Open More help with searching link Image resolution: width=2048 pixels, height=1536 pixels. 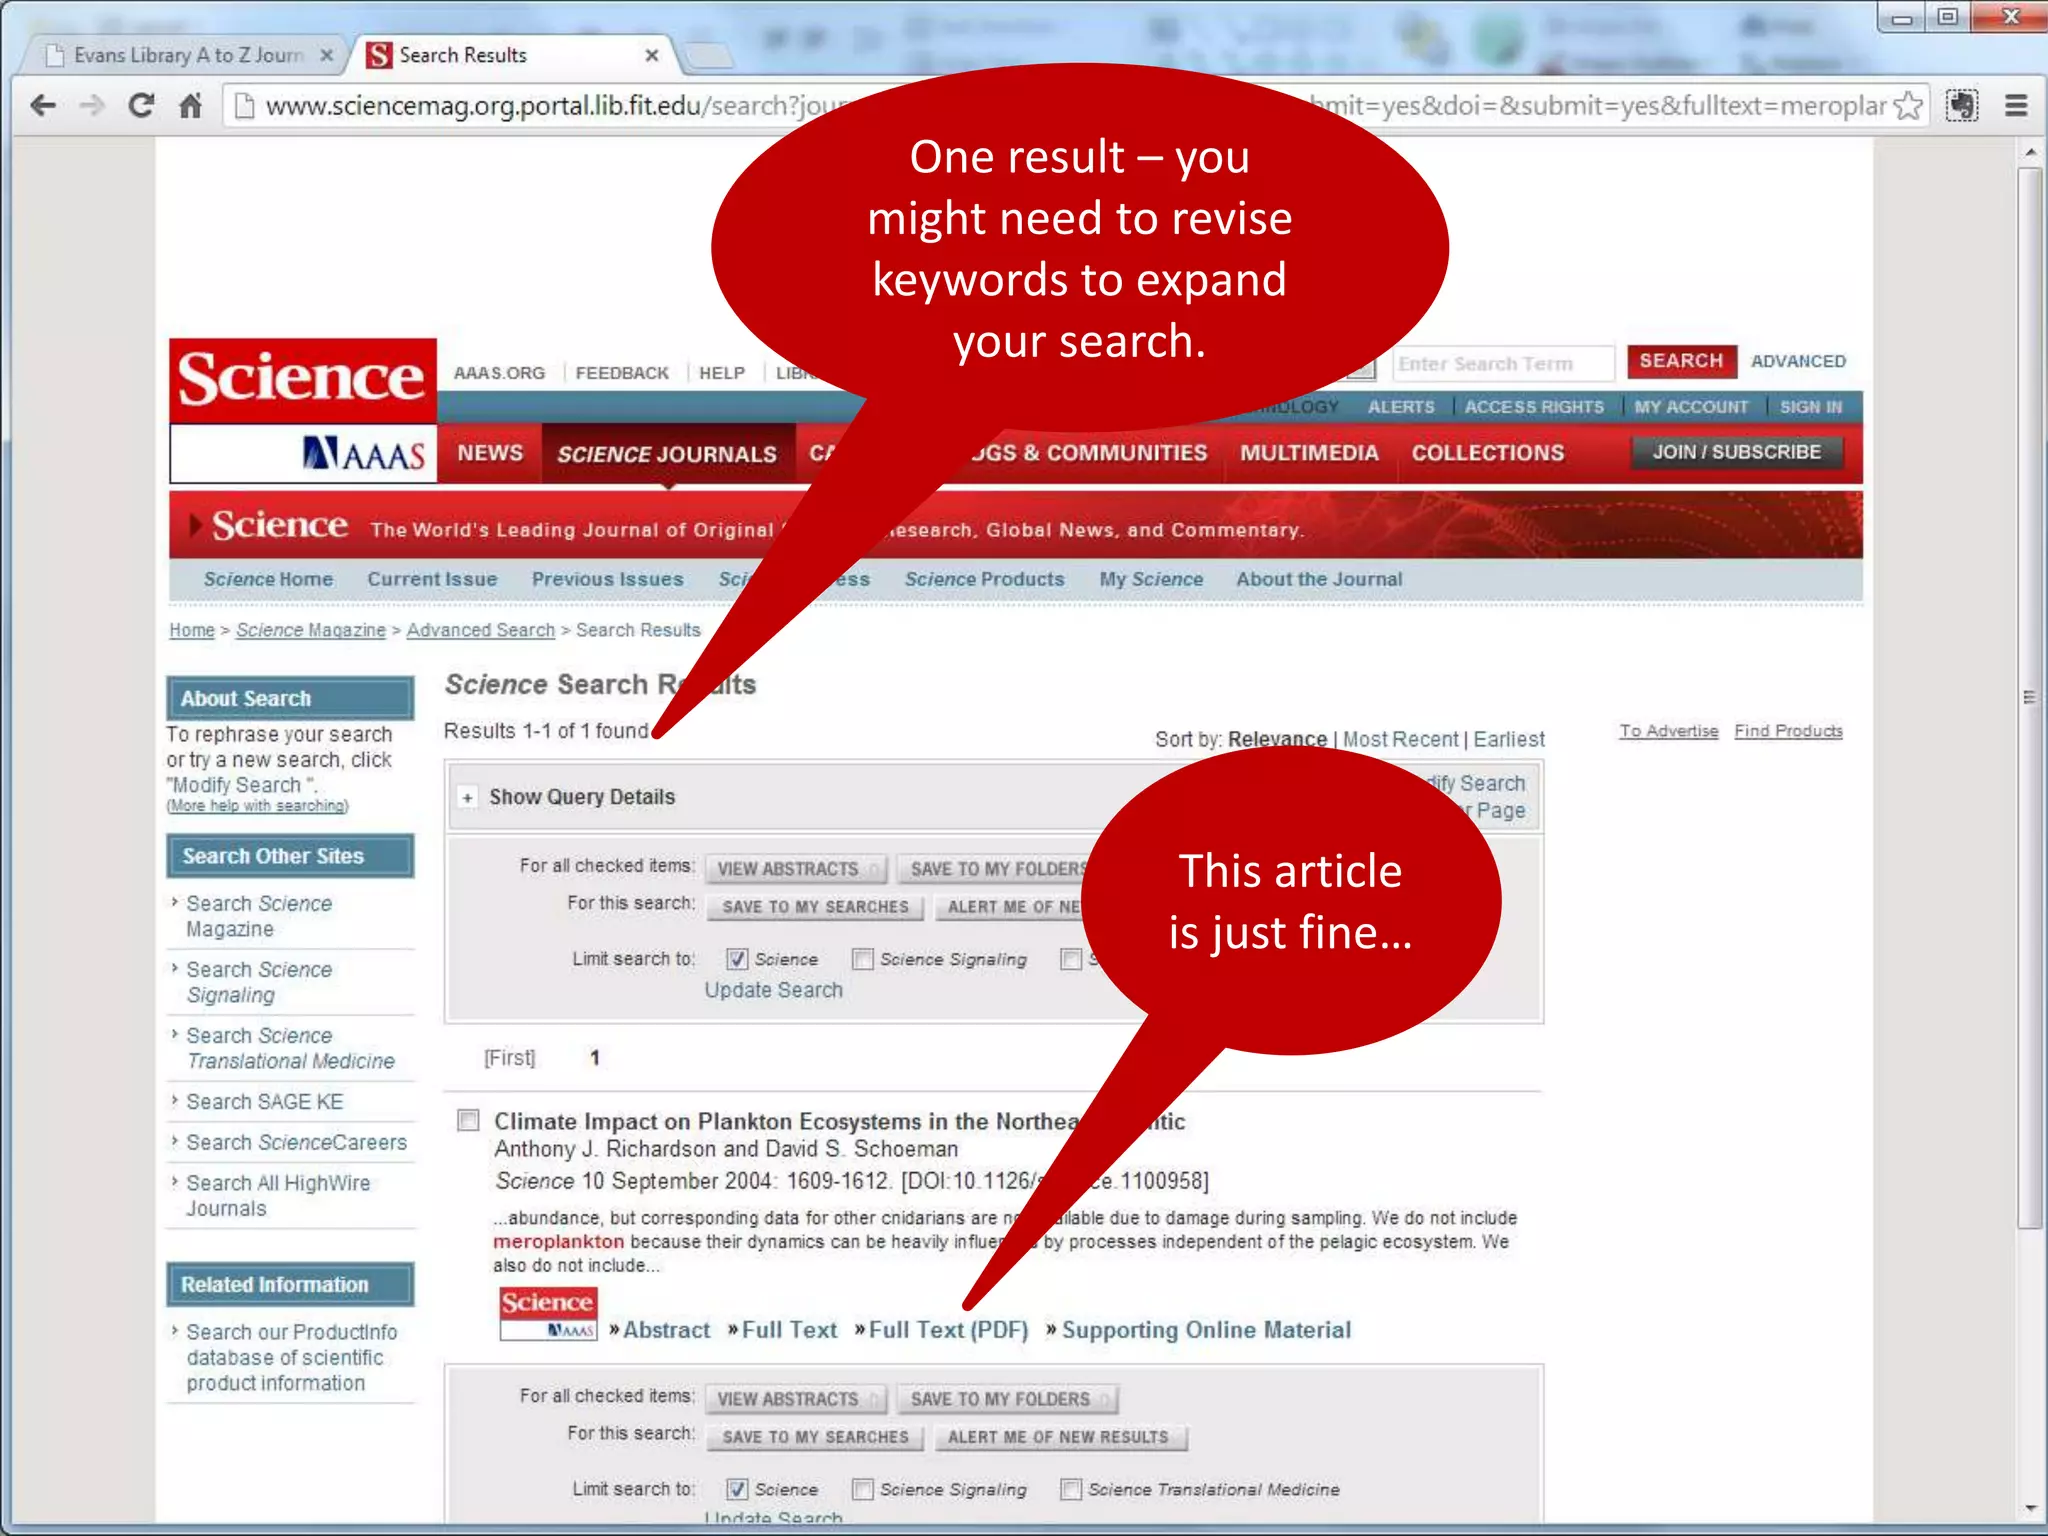click(258, 806)
